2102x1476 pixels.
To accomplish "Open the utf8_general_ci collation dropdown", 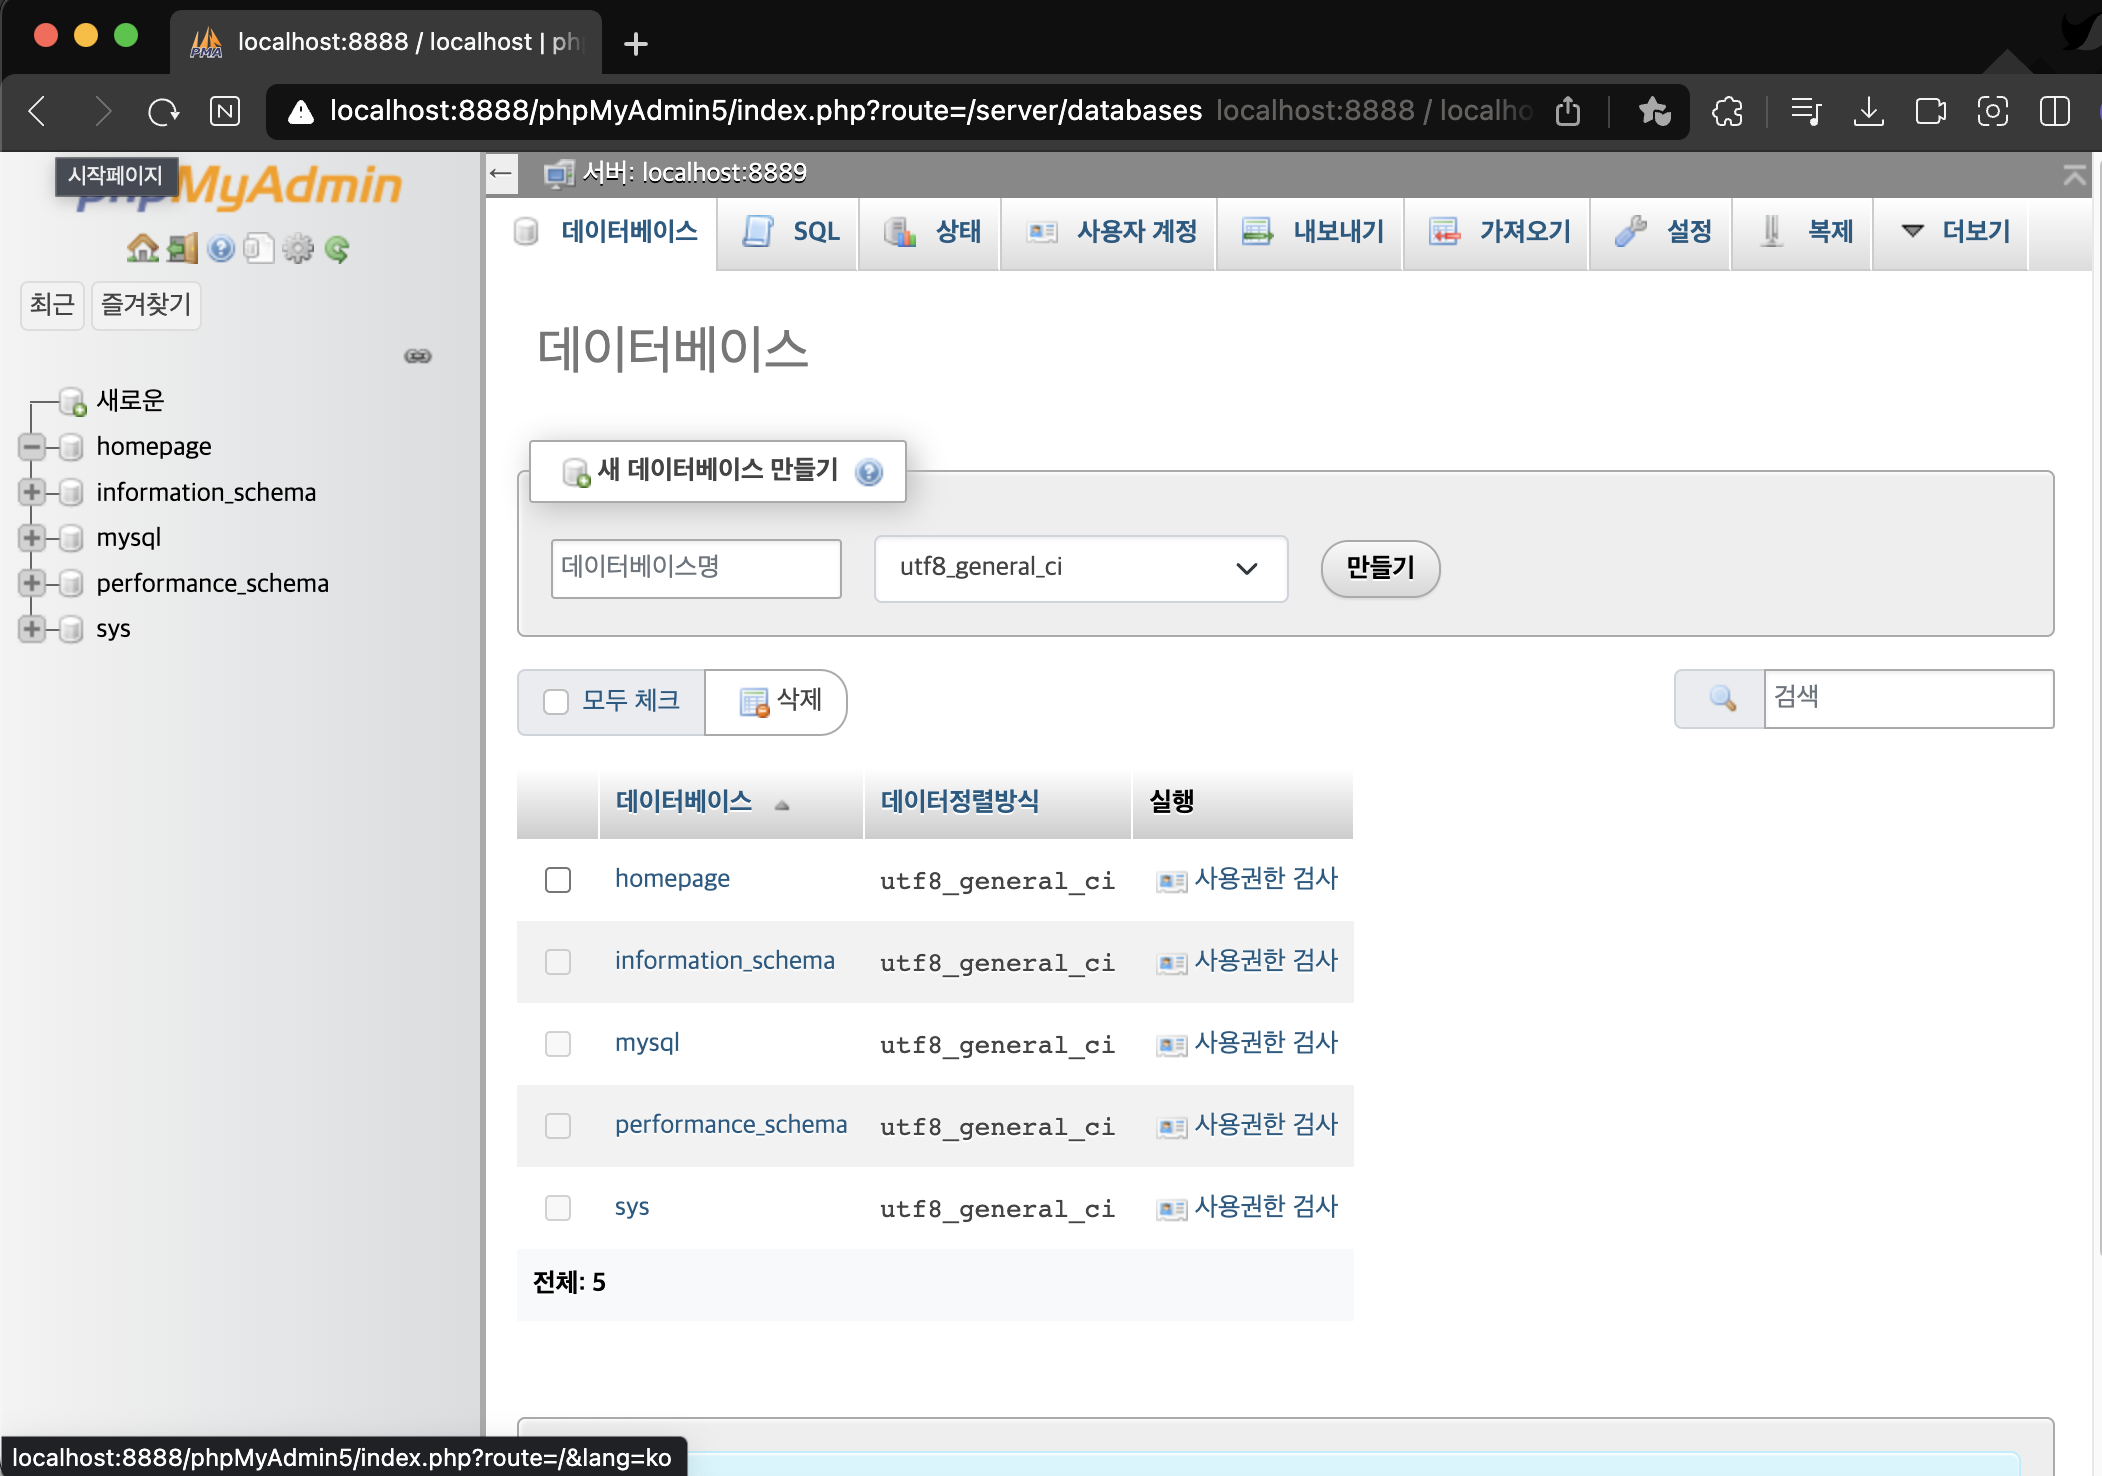I will coord(1080,568).
